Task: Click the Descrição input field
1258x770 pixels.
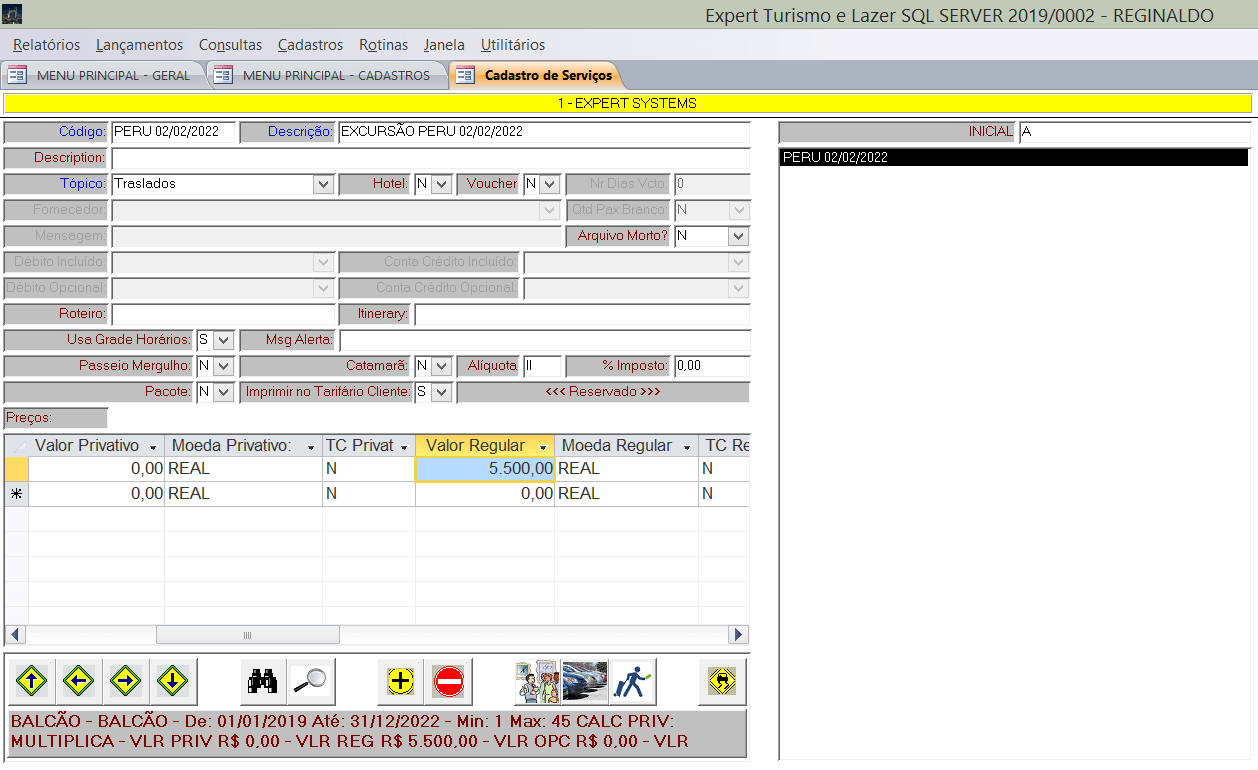Action: click(543, 132)
